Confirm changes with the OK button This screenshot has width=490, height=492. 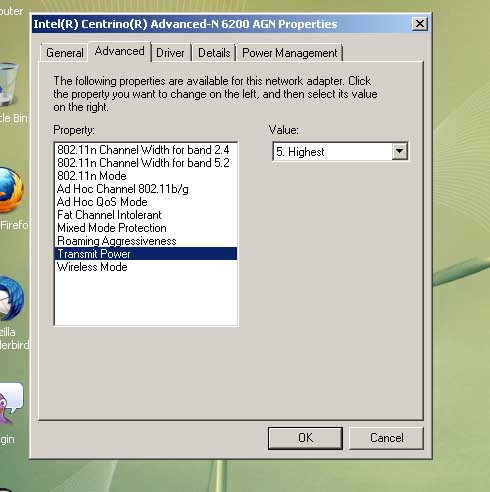305,438
